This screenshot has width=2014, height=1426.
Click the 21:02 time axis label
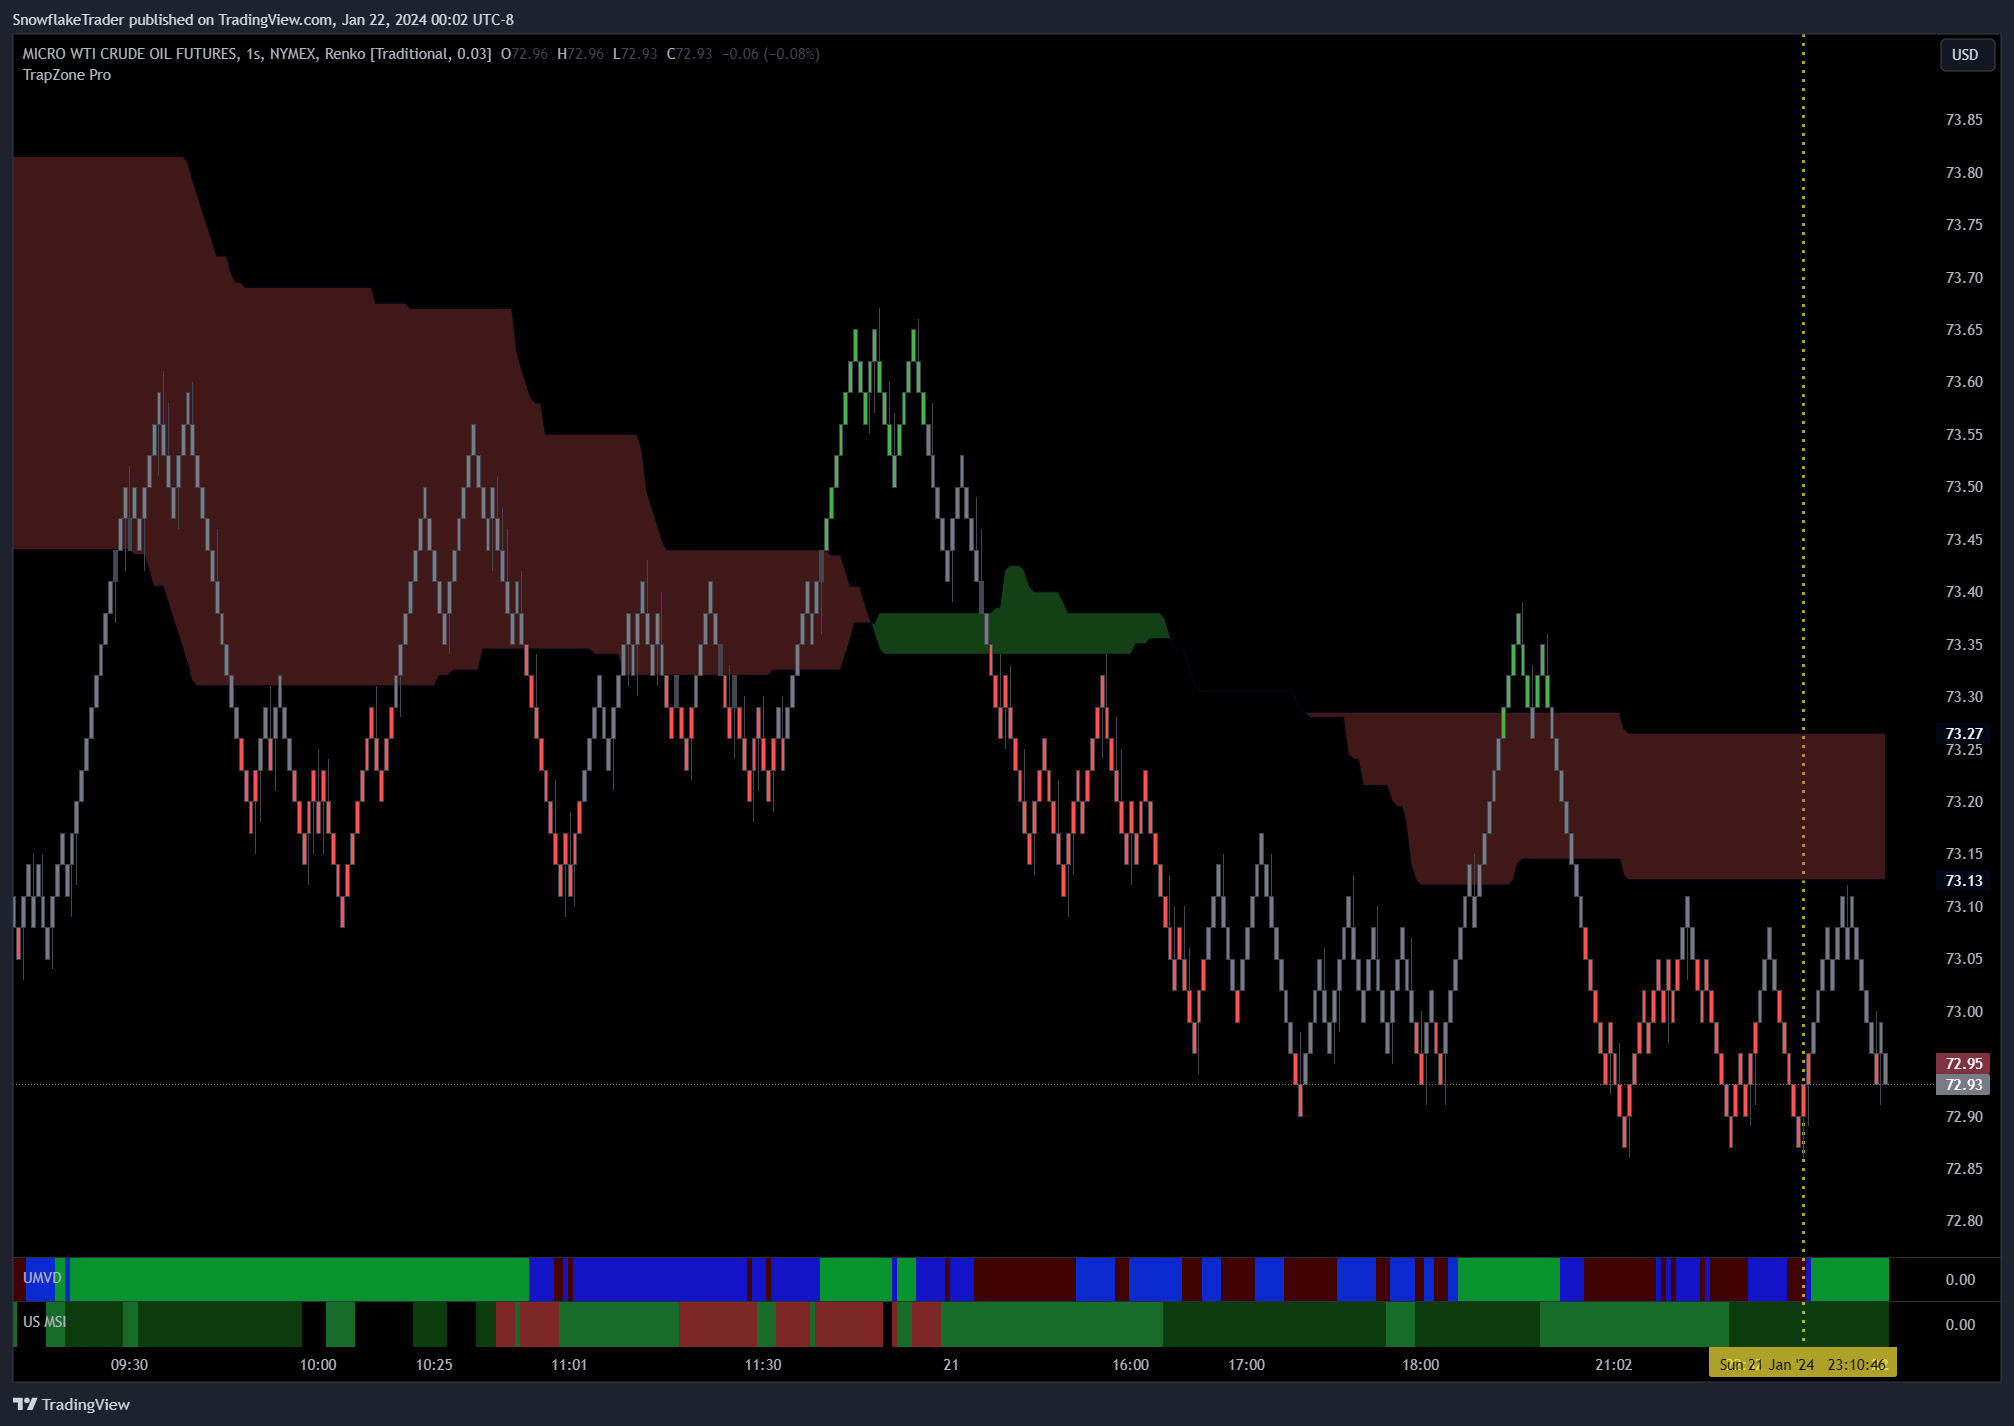point(1614,1364)
